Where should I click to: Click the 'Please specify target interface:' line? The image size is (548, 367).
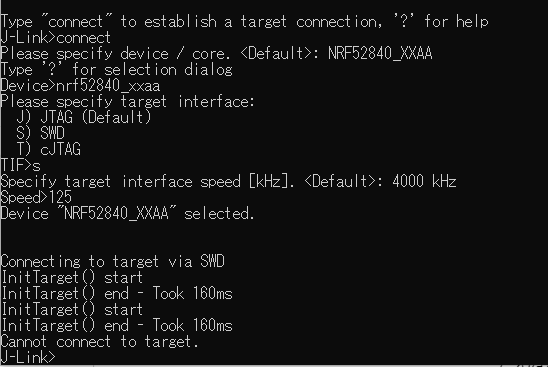coord(127,101)
